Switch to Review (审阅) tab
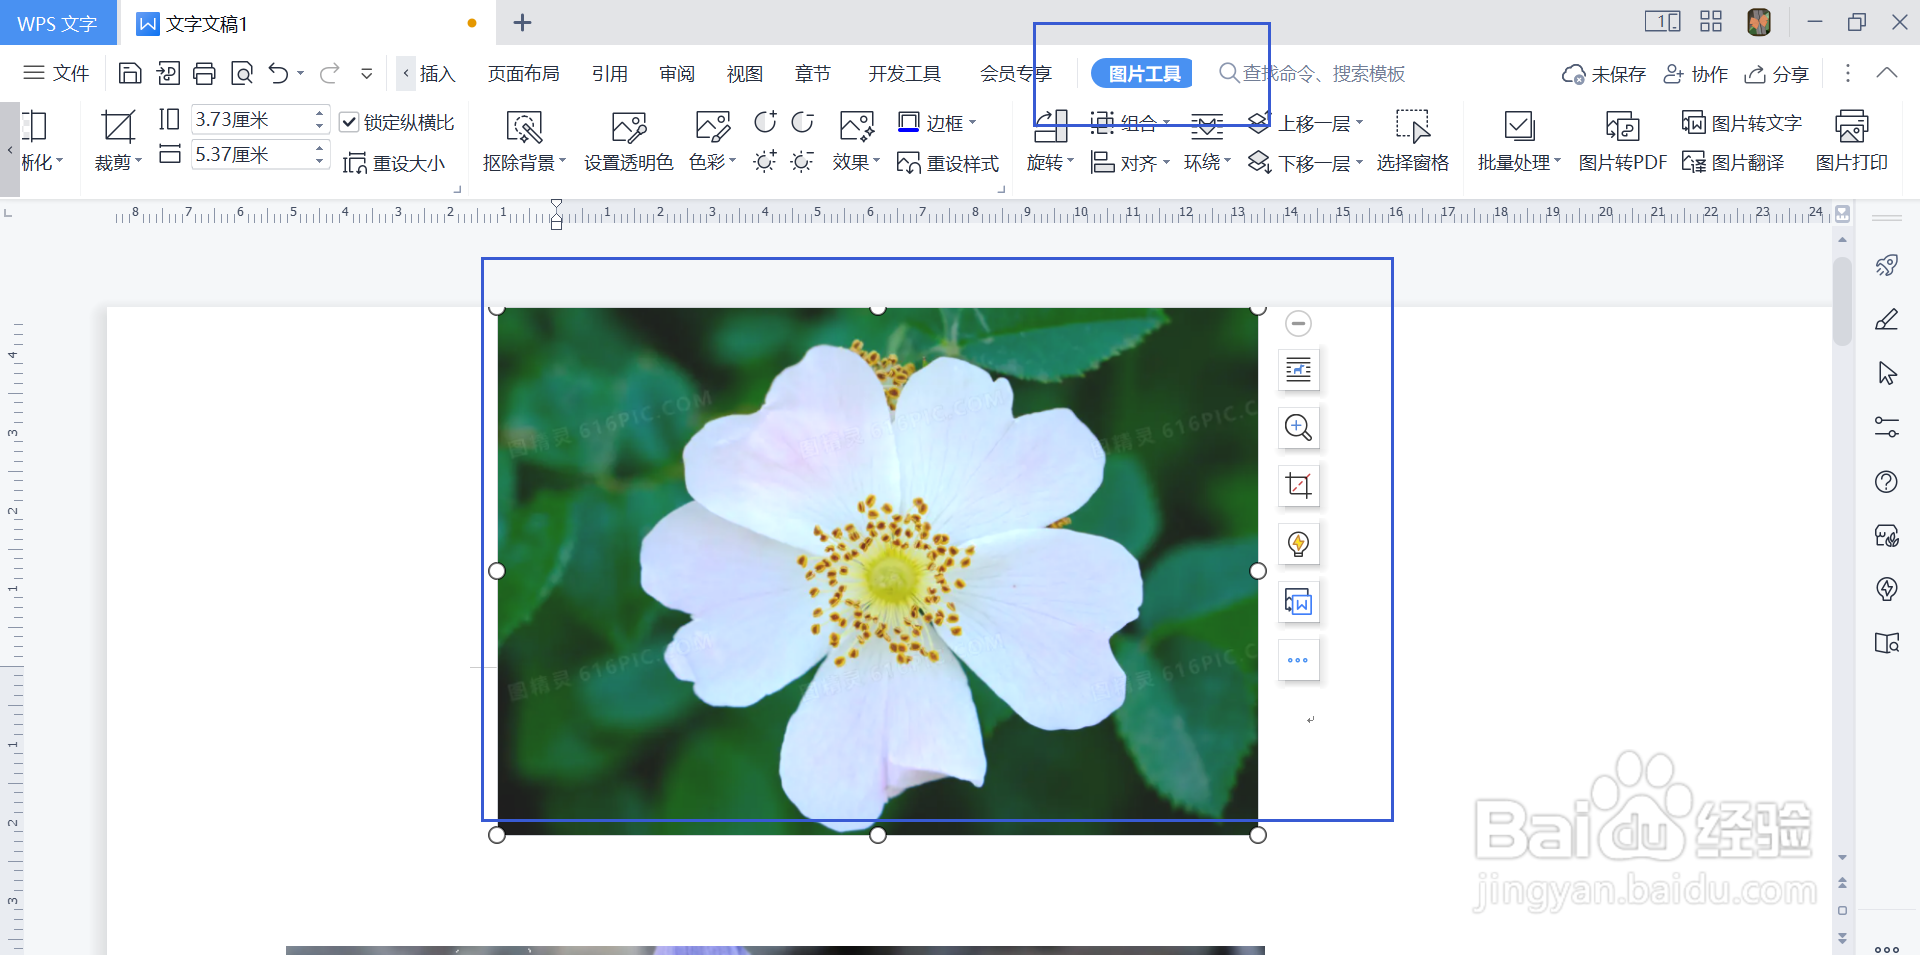 677,73
